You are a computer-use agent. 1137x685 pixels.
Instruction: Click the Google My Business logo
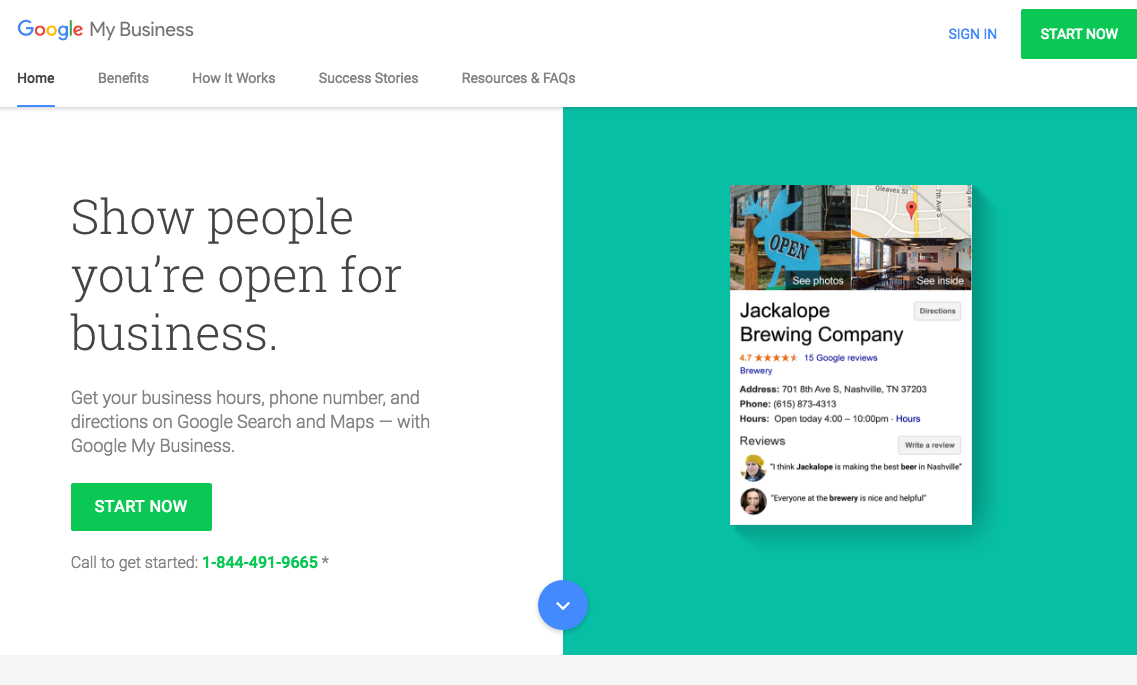point(105,30)
